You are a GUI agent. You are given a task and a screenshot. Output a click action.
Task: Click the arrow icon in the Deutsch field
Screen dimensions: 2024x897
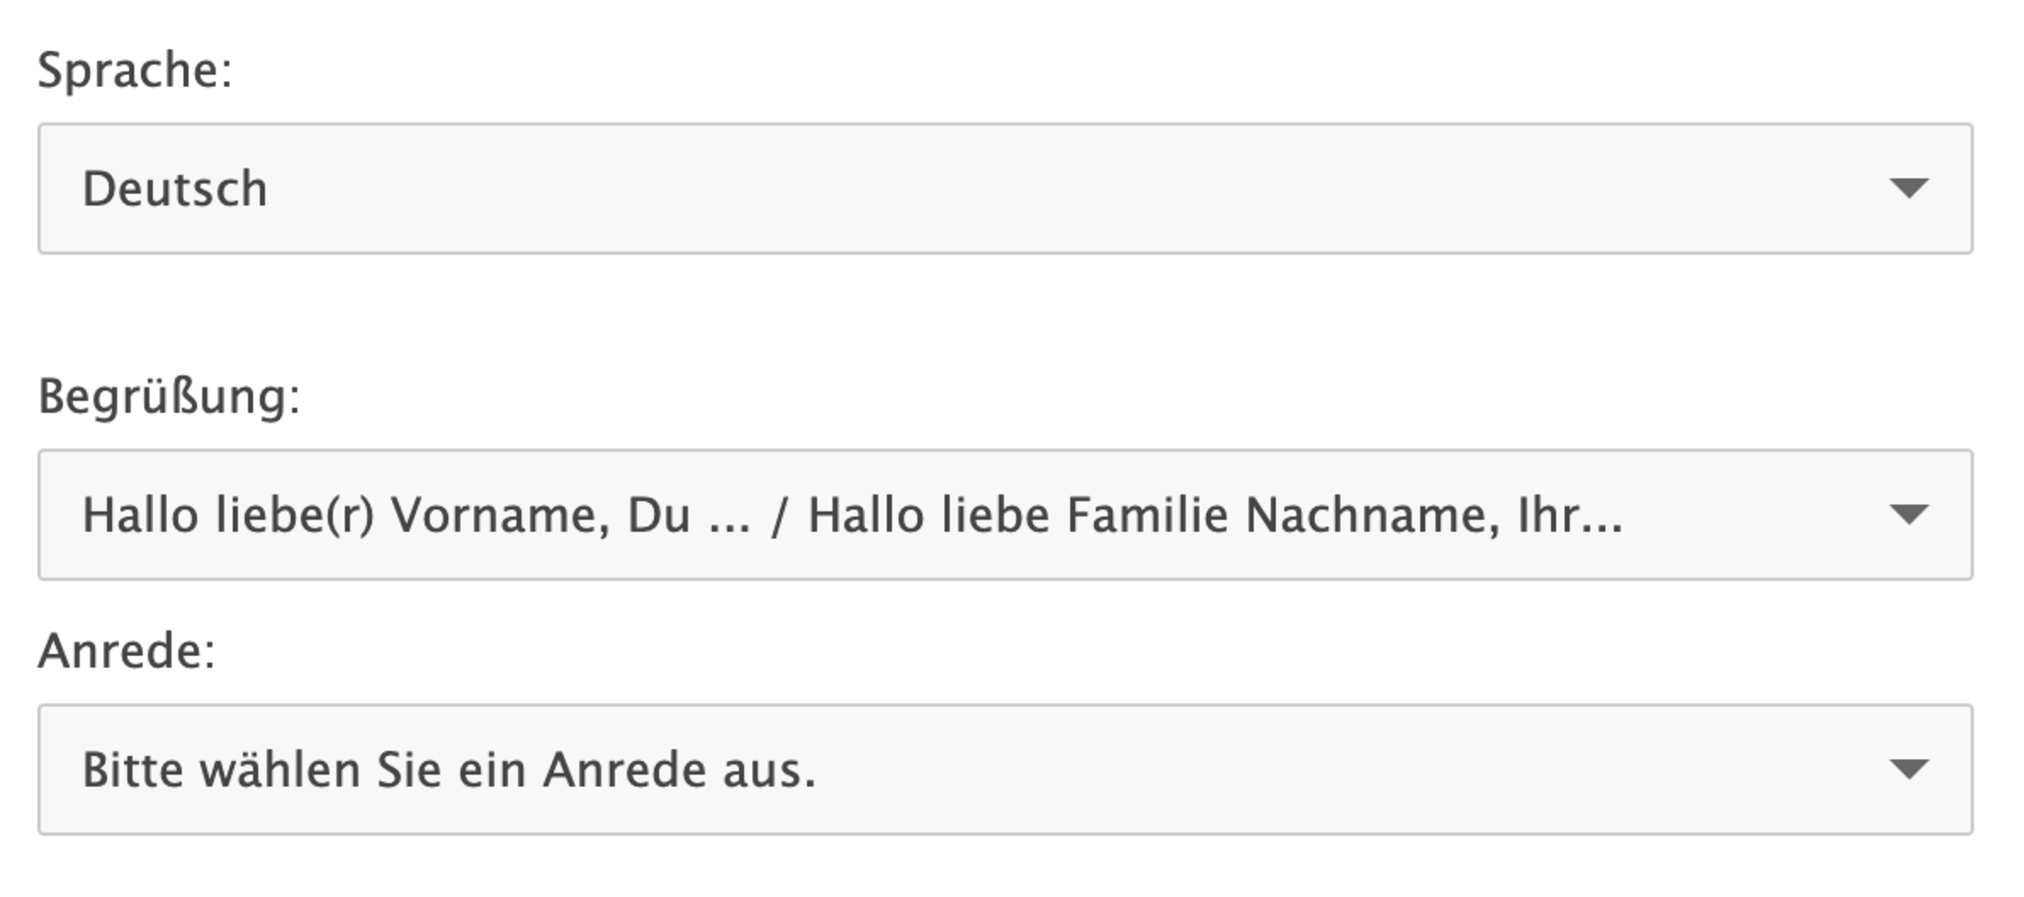pyautogui.click(x=1908, y=188)
